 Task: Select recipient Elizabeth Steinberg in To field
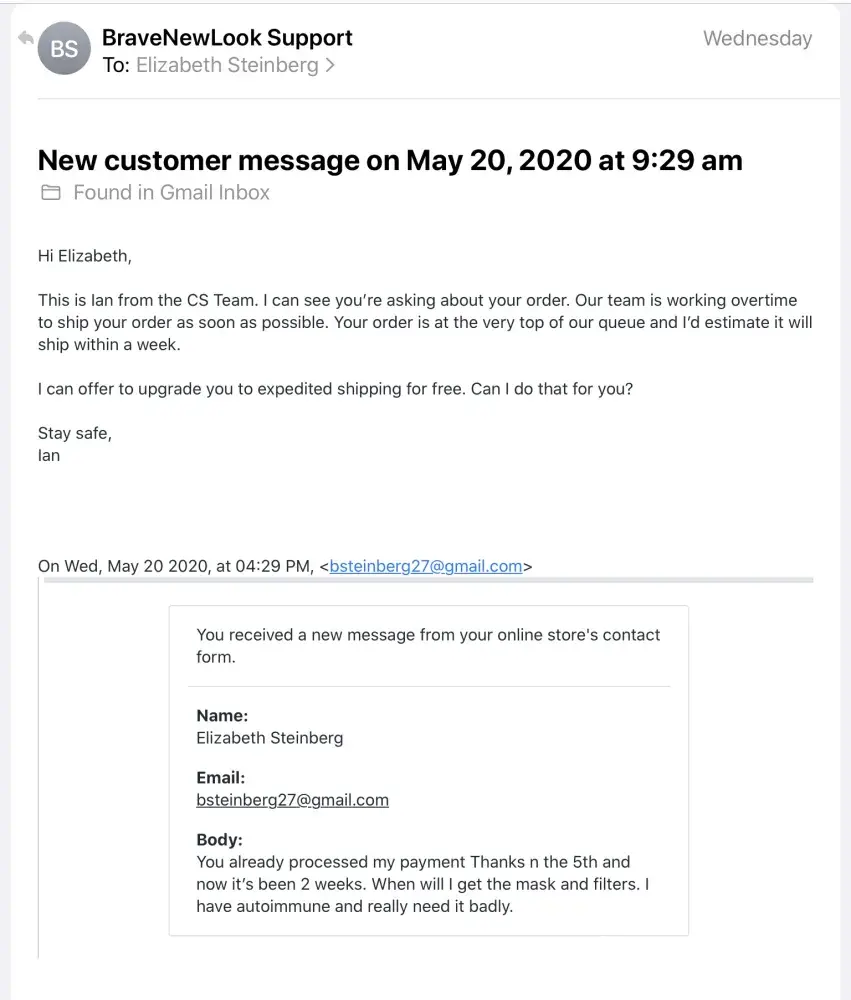(x=227, y=66)
